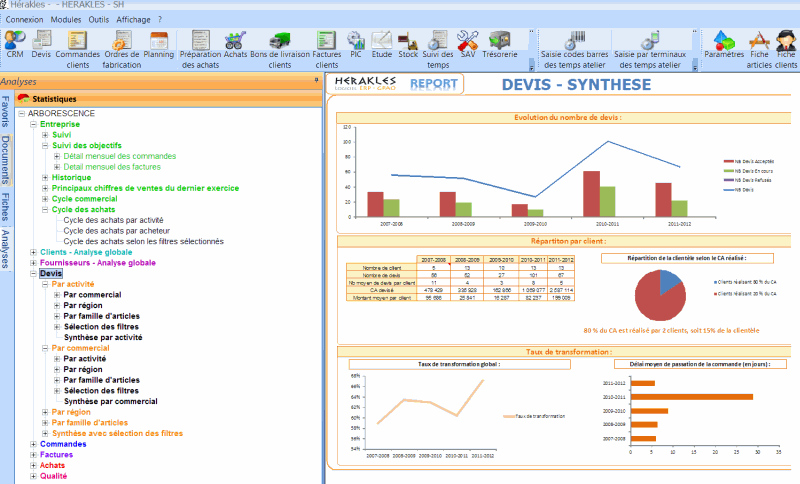Screen dimensions: 800x484
Task: Switch to the Fiches side tab
Action: (x=6, y=207)
